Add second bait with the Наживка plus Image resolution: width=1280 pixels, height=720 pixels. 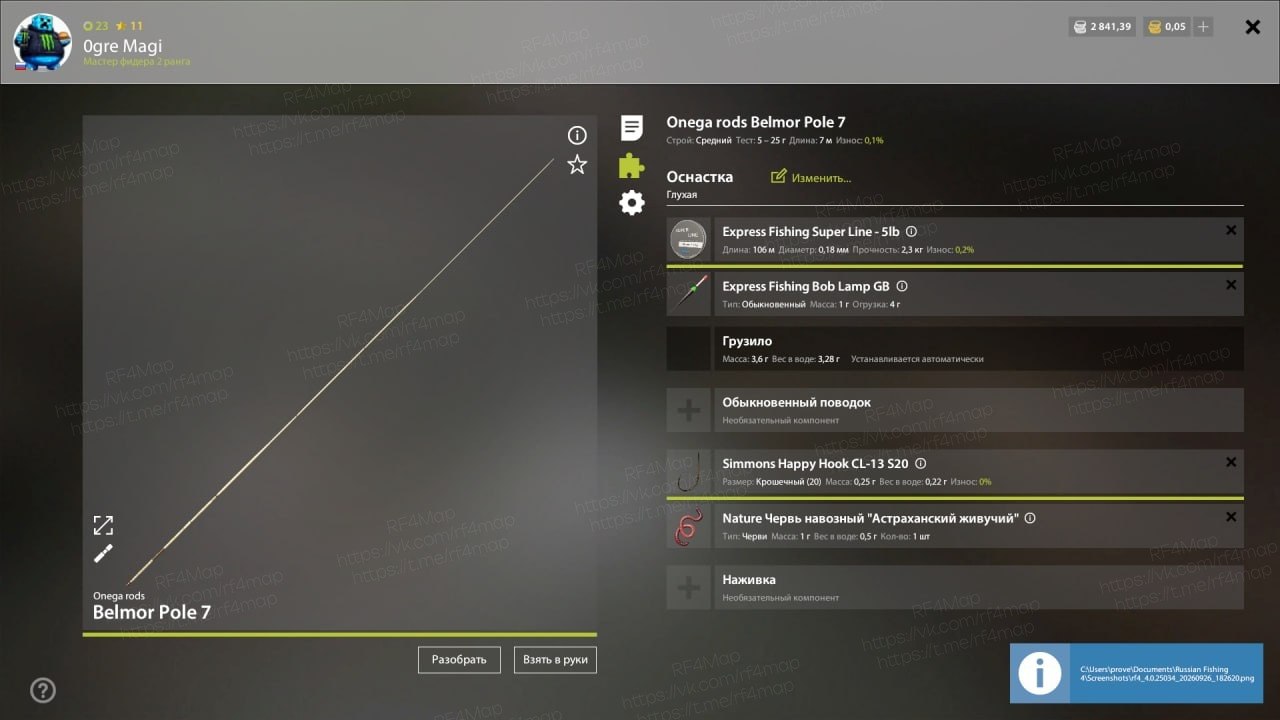coord(688,588)
